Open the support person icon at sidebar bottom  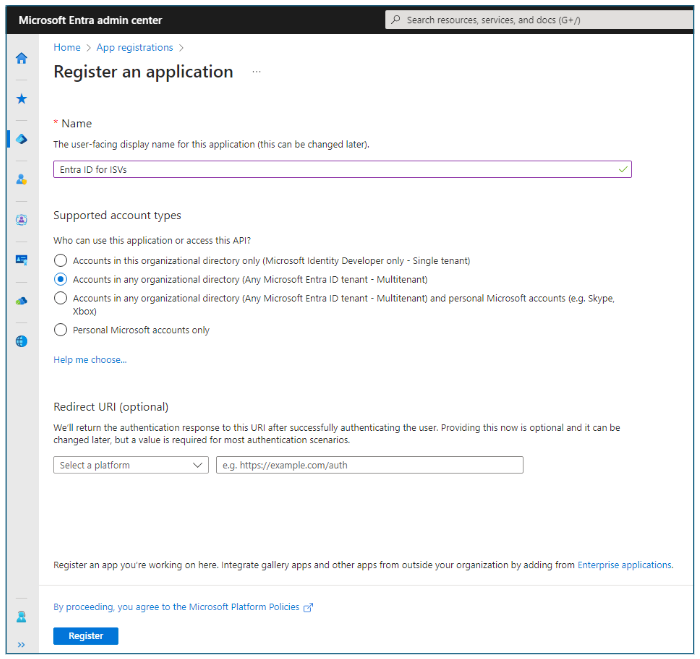pos(21,617)
